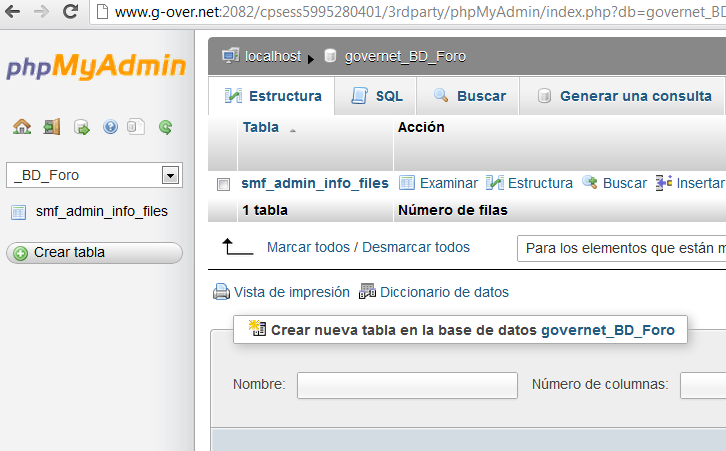Click the page icon in address bar
The width and height of the screenshot is (726, 451).
[102, 12]
